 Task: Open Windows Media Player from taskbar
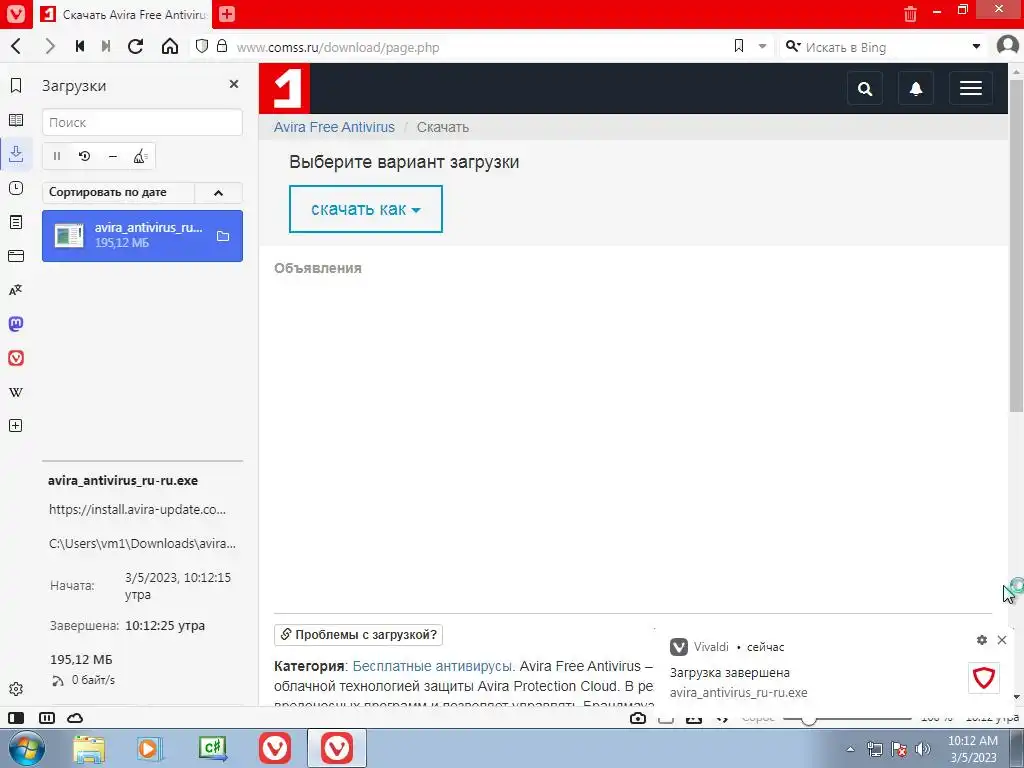pos(150,749)
